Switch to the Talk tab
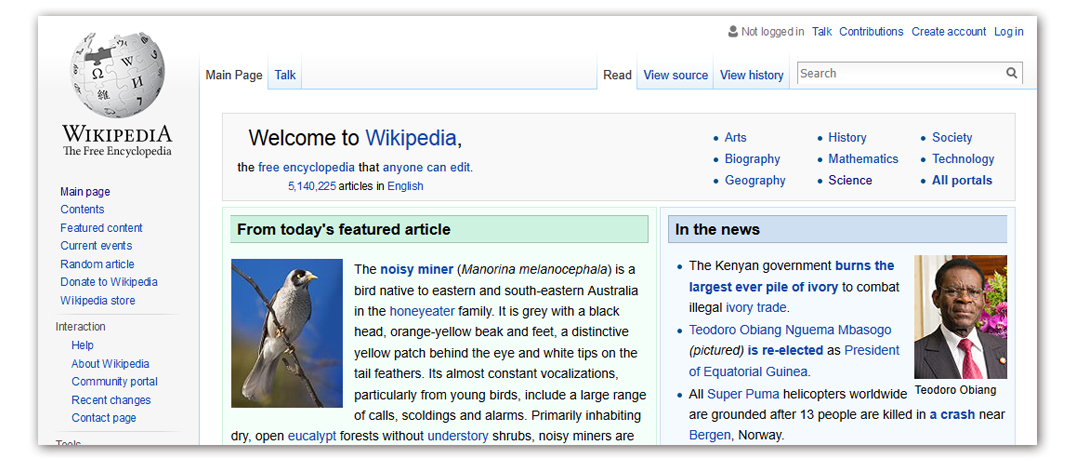Image resolution: width=1075 pixels, height=461 pixels. coord(285,75)
